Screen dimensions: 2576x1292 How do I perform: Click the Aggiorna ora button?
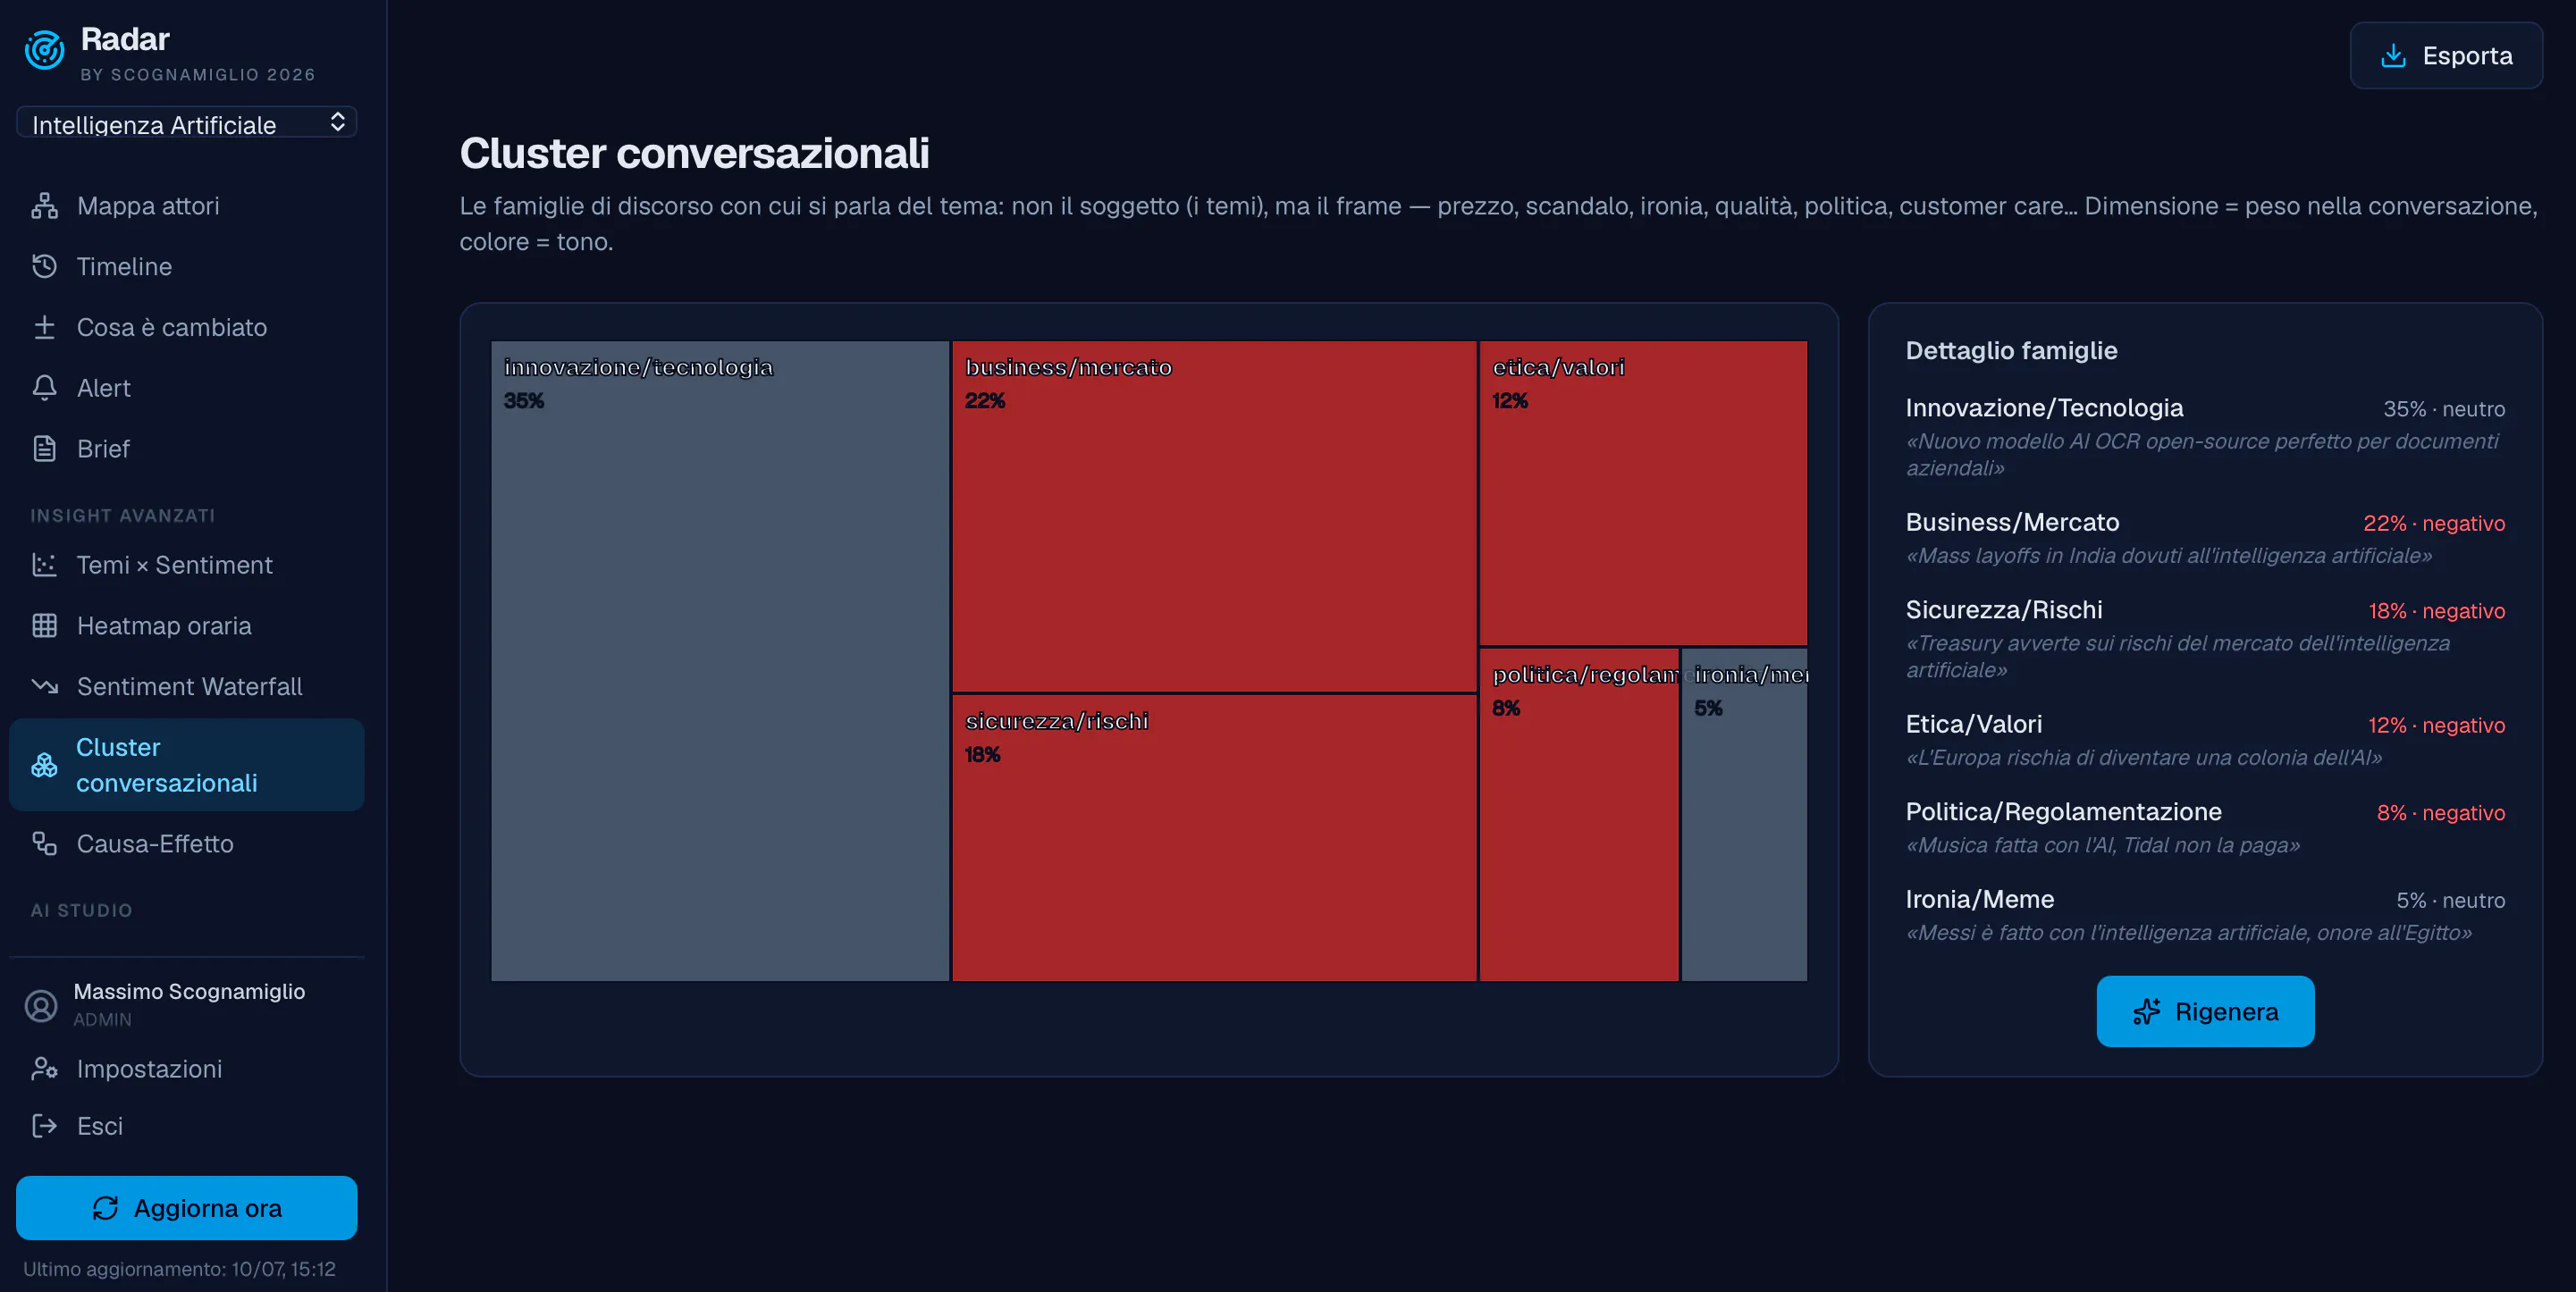pos(187,1208)
